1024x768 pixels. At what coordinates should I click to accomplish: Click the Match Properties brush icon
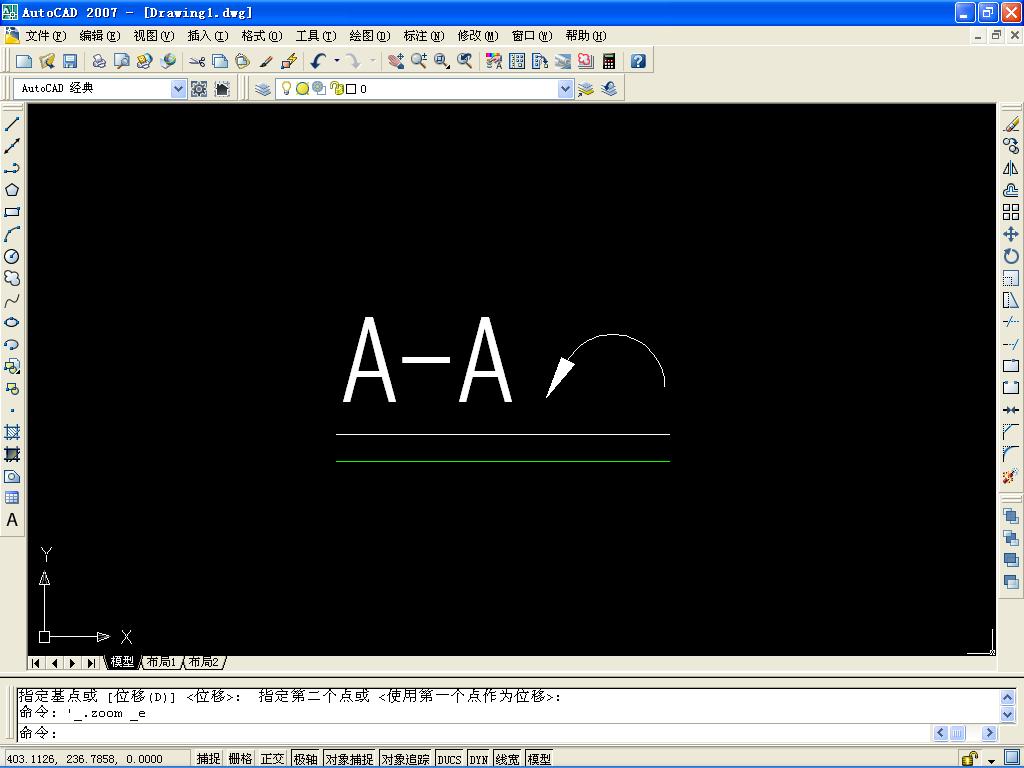(266, 61)
